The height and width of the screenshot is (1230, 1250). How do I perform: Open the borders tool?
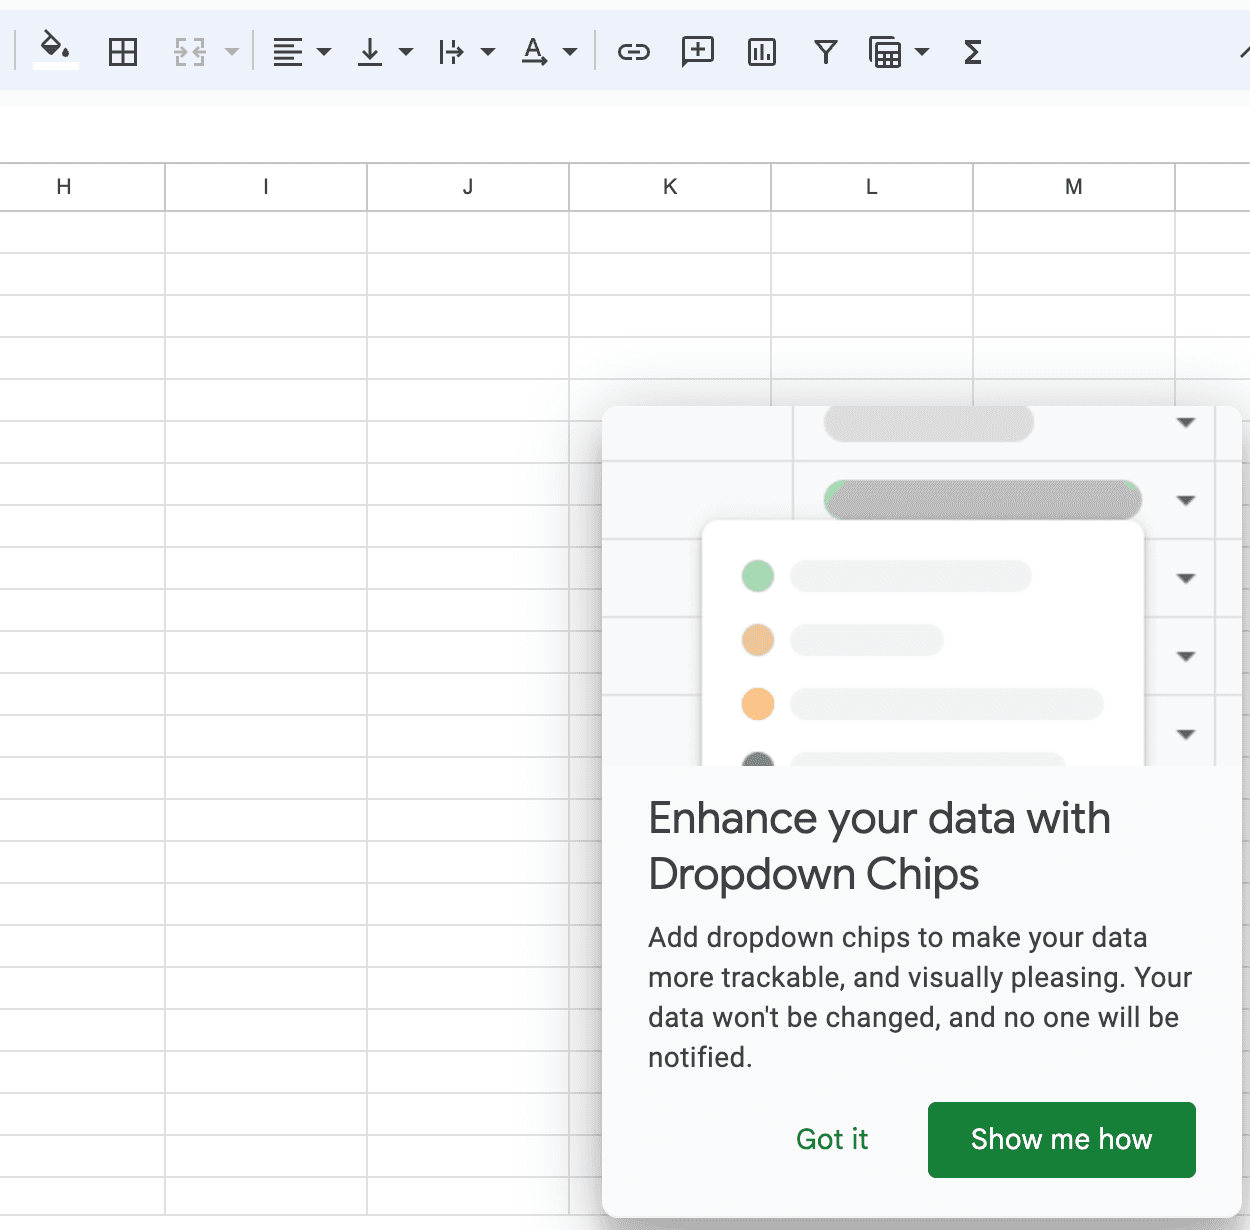point(122,51)
